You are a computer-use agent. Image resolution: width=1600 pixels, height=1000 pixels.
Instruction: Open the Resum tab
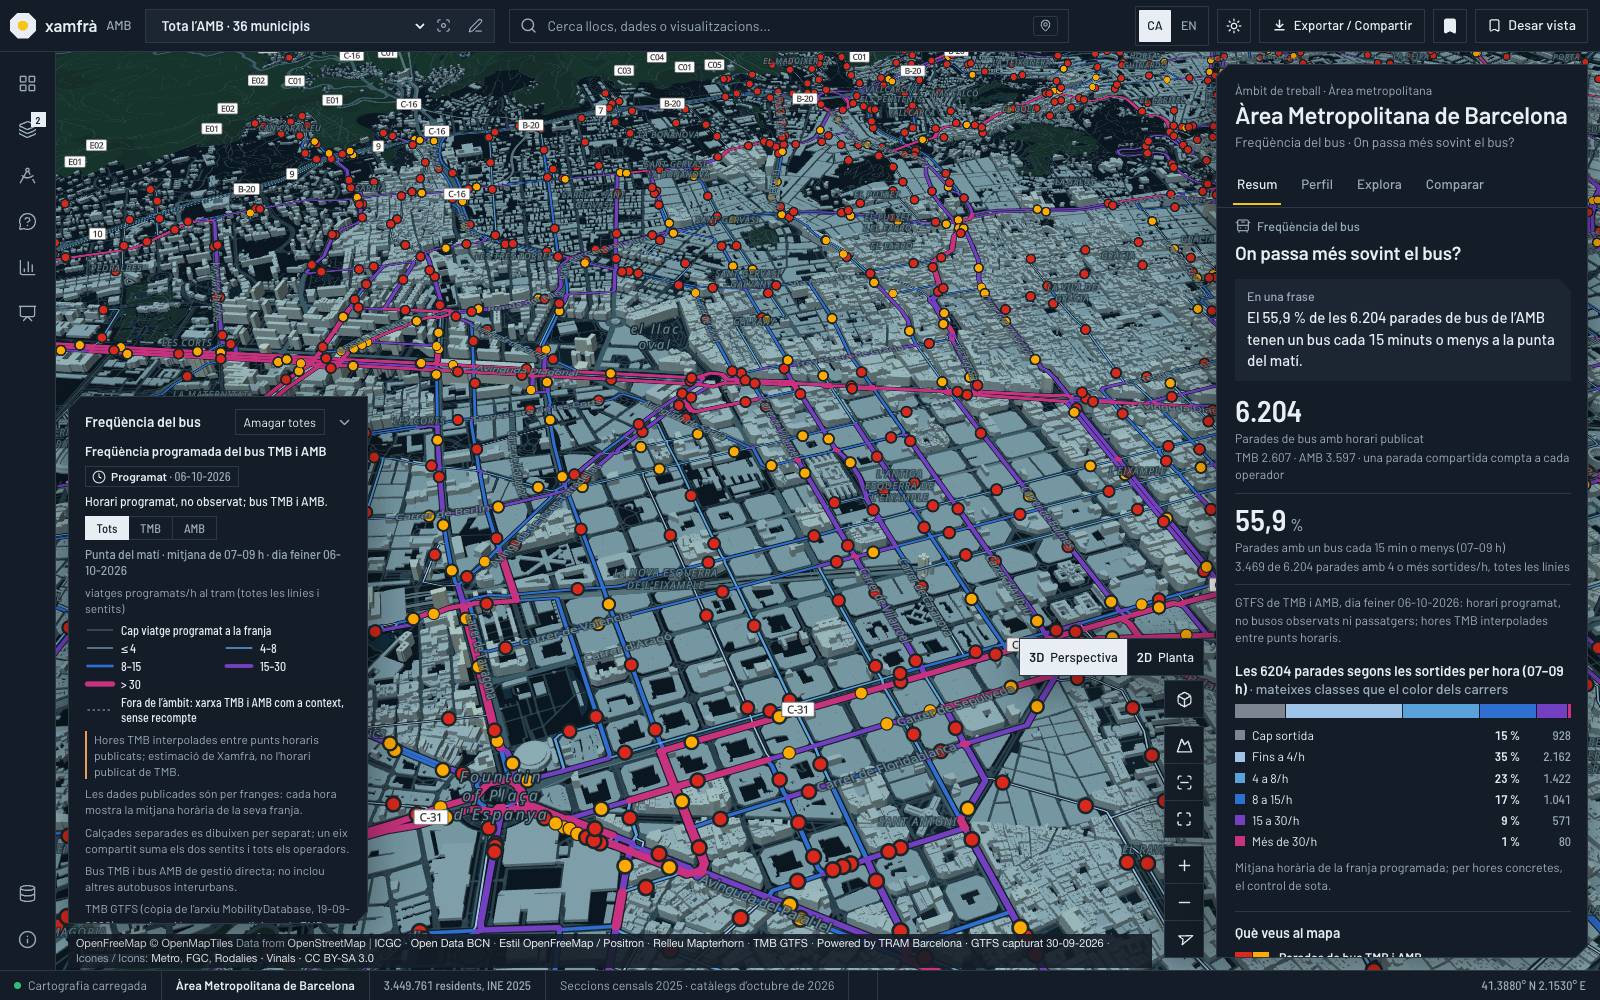click(1257, 184)
